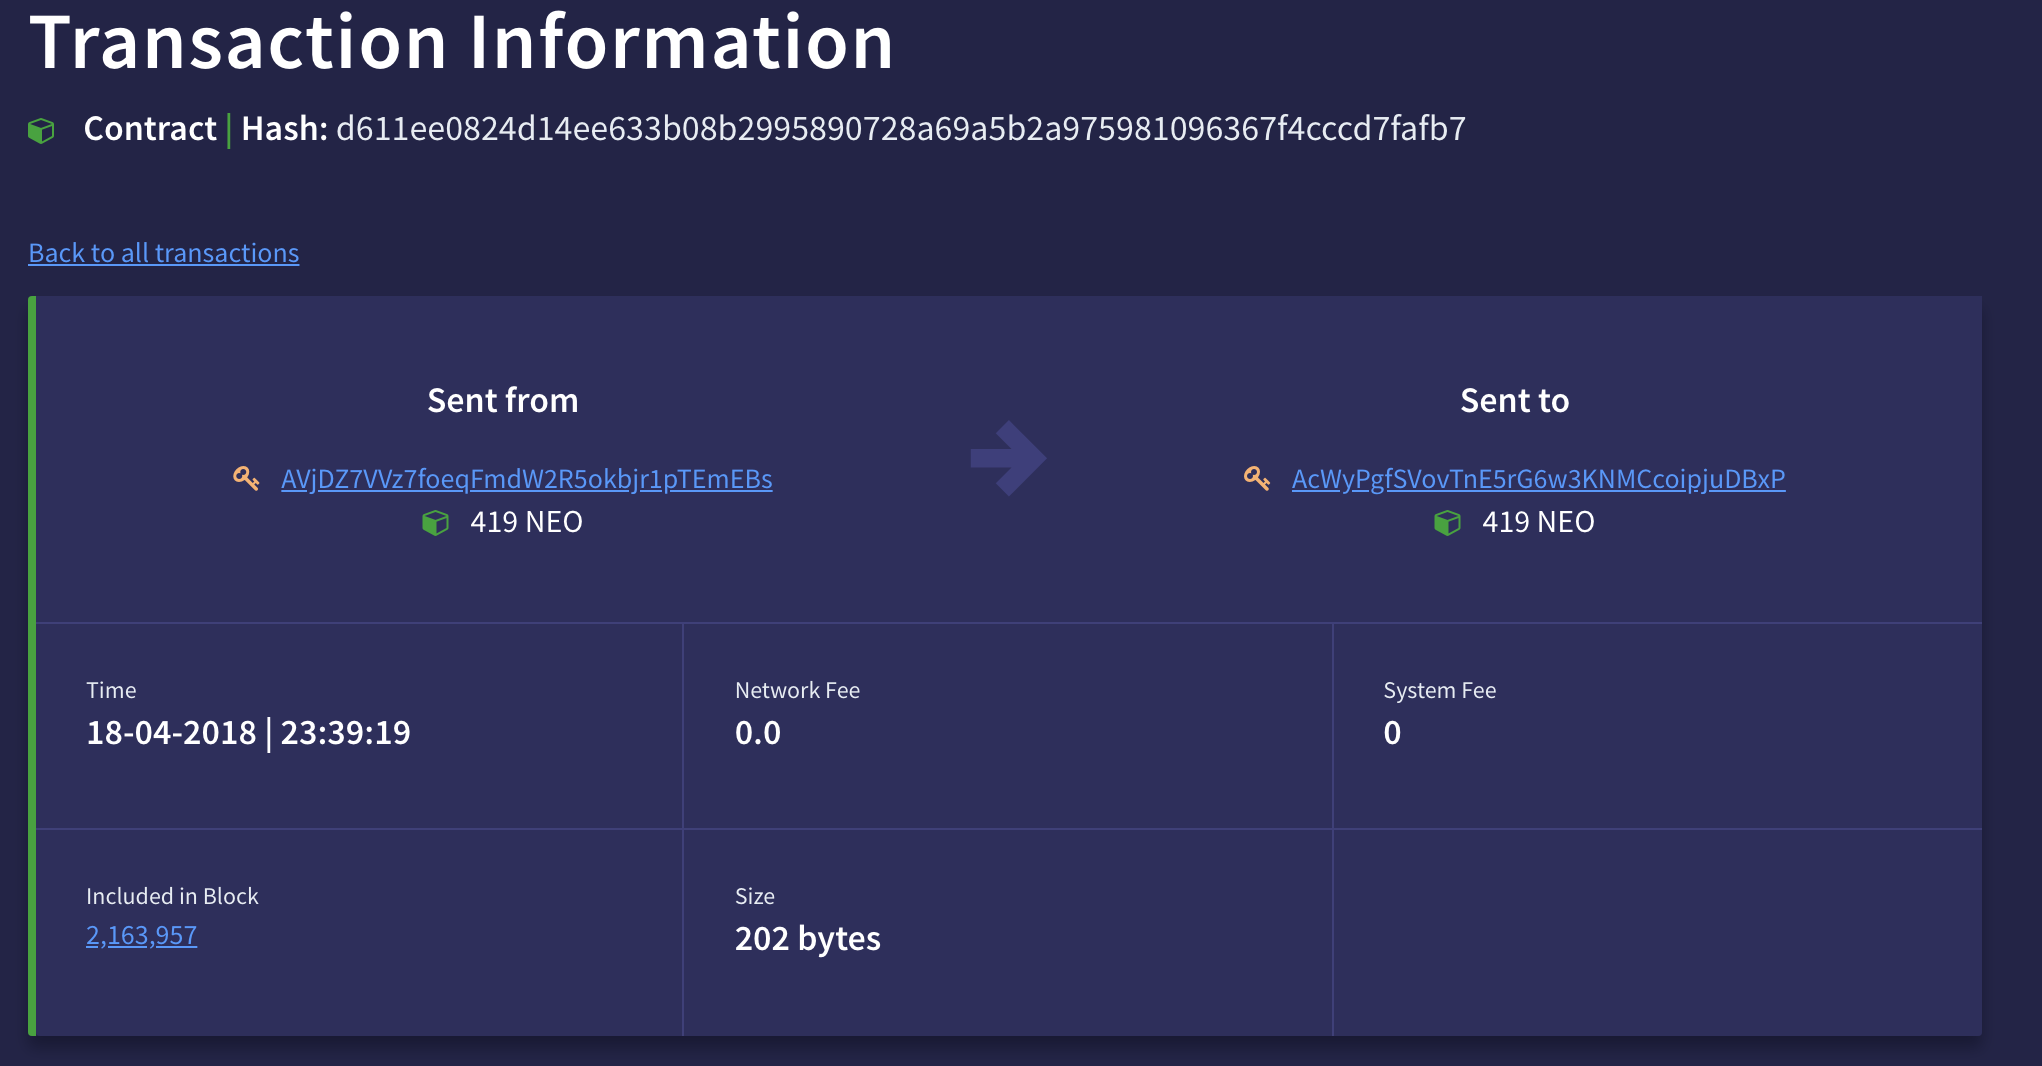Click the Sent from heading
2042x1066 pixels.
click(x=503, y=400)
